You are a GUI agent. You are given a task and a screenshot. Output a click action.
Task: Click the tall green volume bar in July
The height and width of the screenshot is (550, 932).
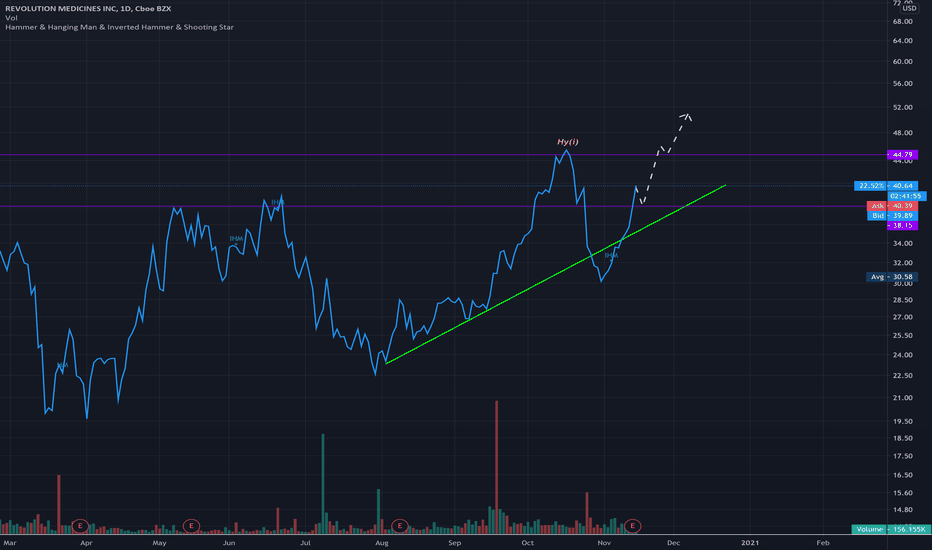[x=323, y=483]
